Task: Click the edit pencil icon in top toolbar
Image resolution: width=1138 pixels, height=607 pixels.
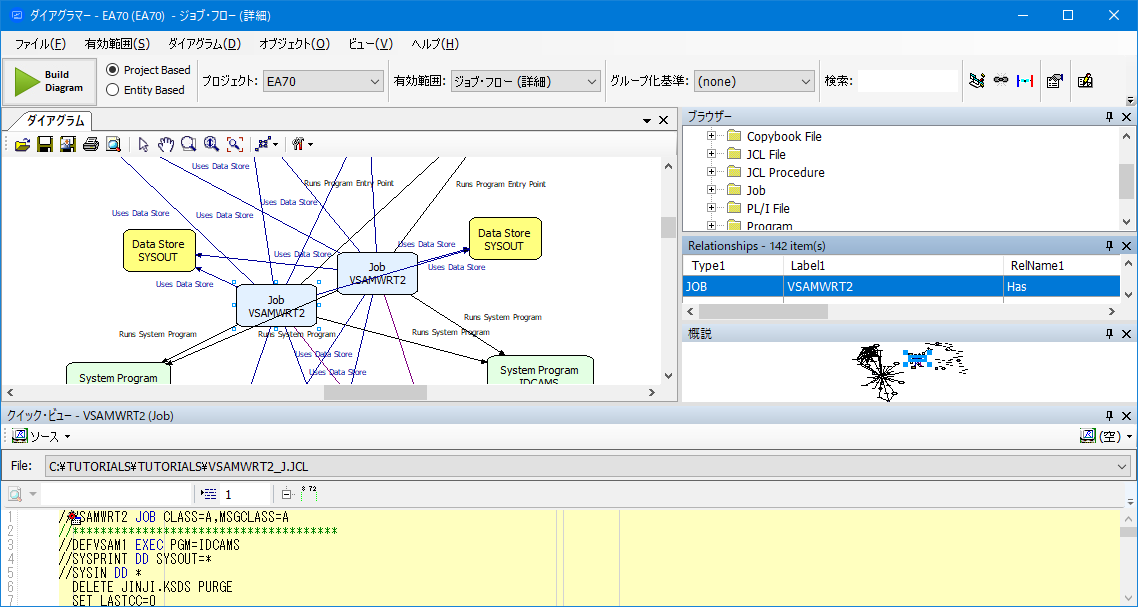Action: pyautogui.click(x=1085, y=81)
